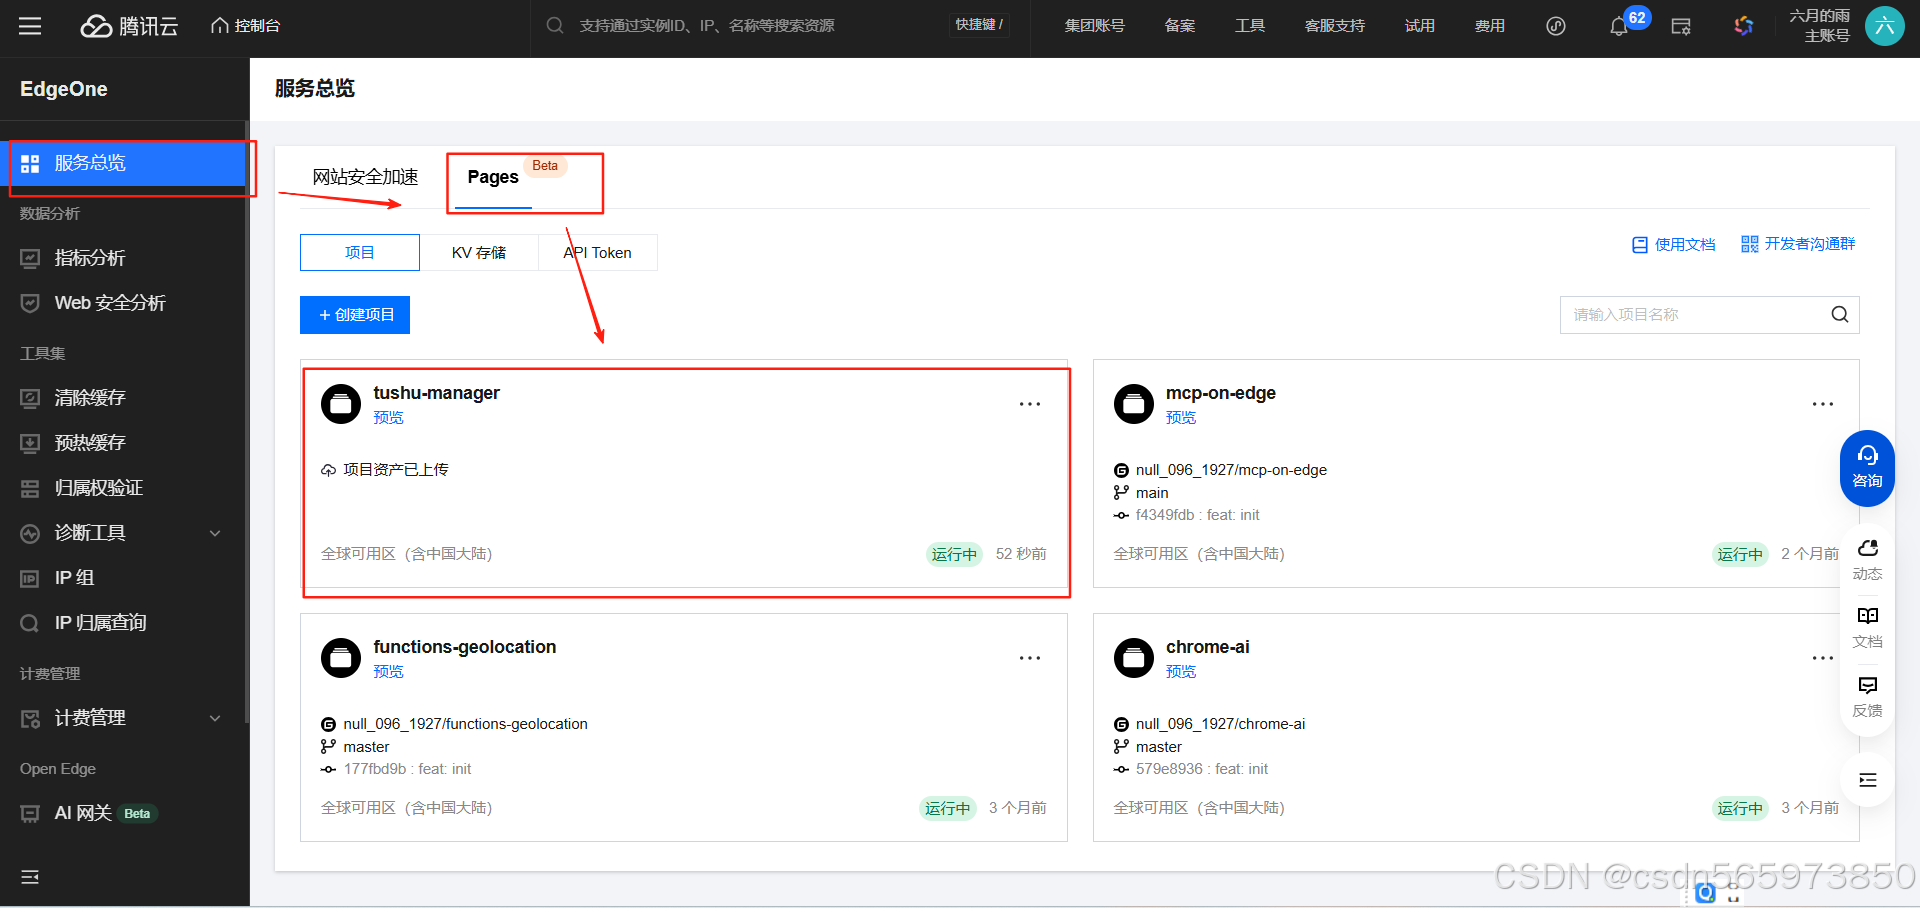The height and width of the screenshot is (908, 1920).
Task: Open the 开发者沟通群 link
Action: (1798, 244)
